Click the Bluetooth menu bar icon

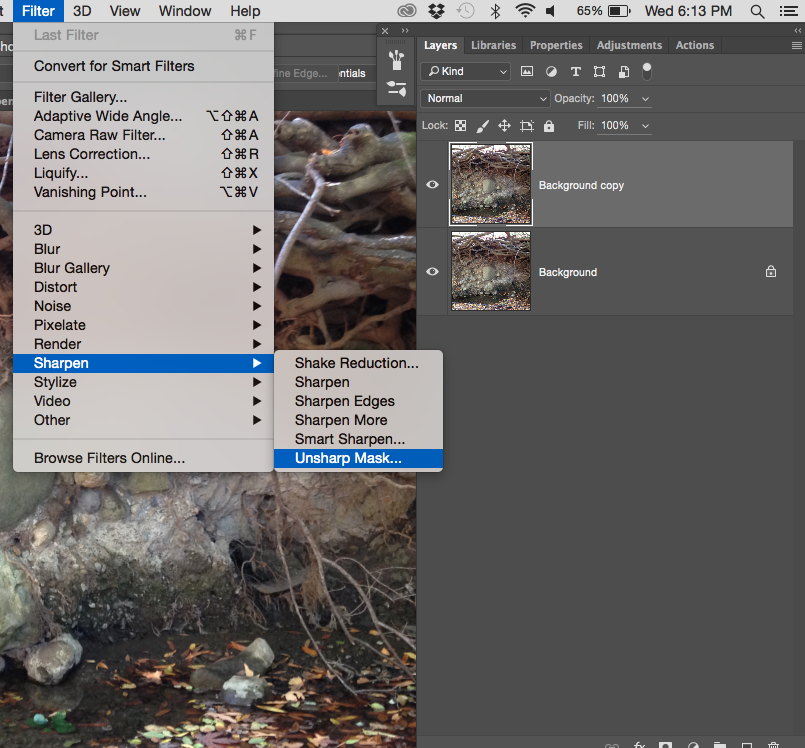click(x=495, y=11)
